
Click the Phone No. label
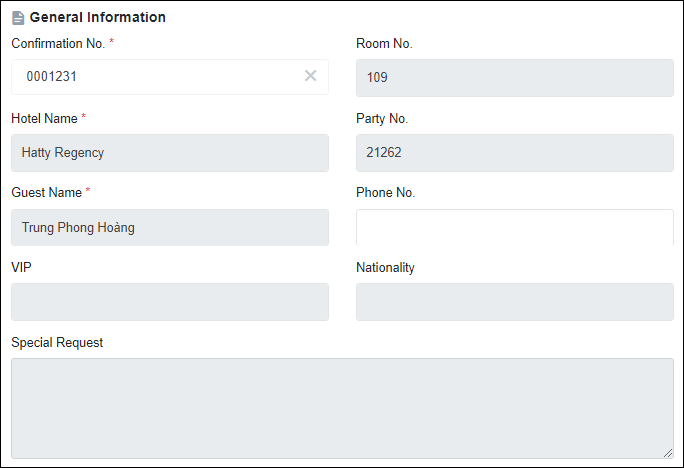click(385, 192)
